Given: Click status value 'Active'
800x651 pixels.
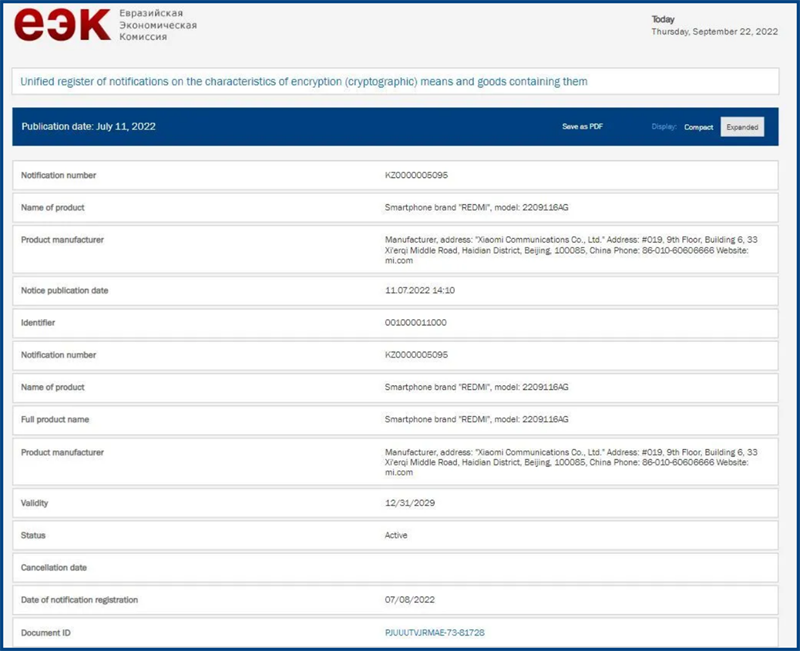Looking at the screenshot, I should [x=396, y=535].
